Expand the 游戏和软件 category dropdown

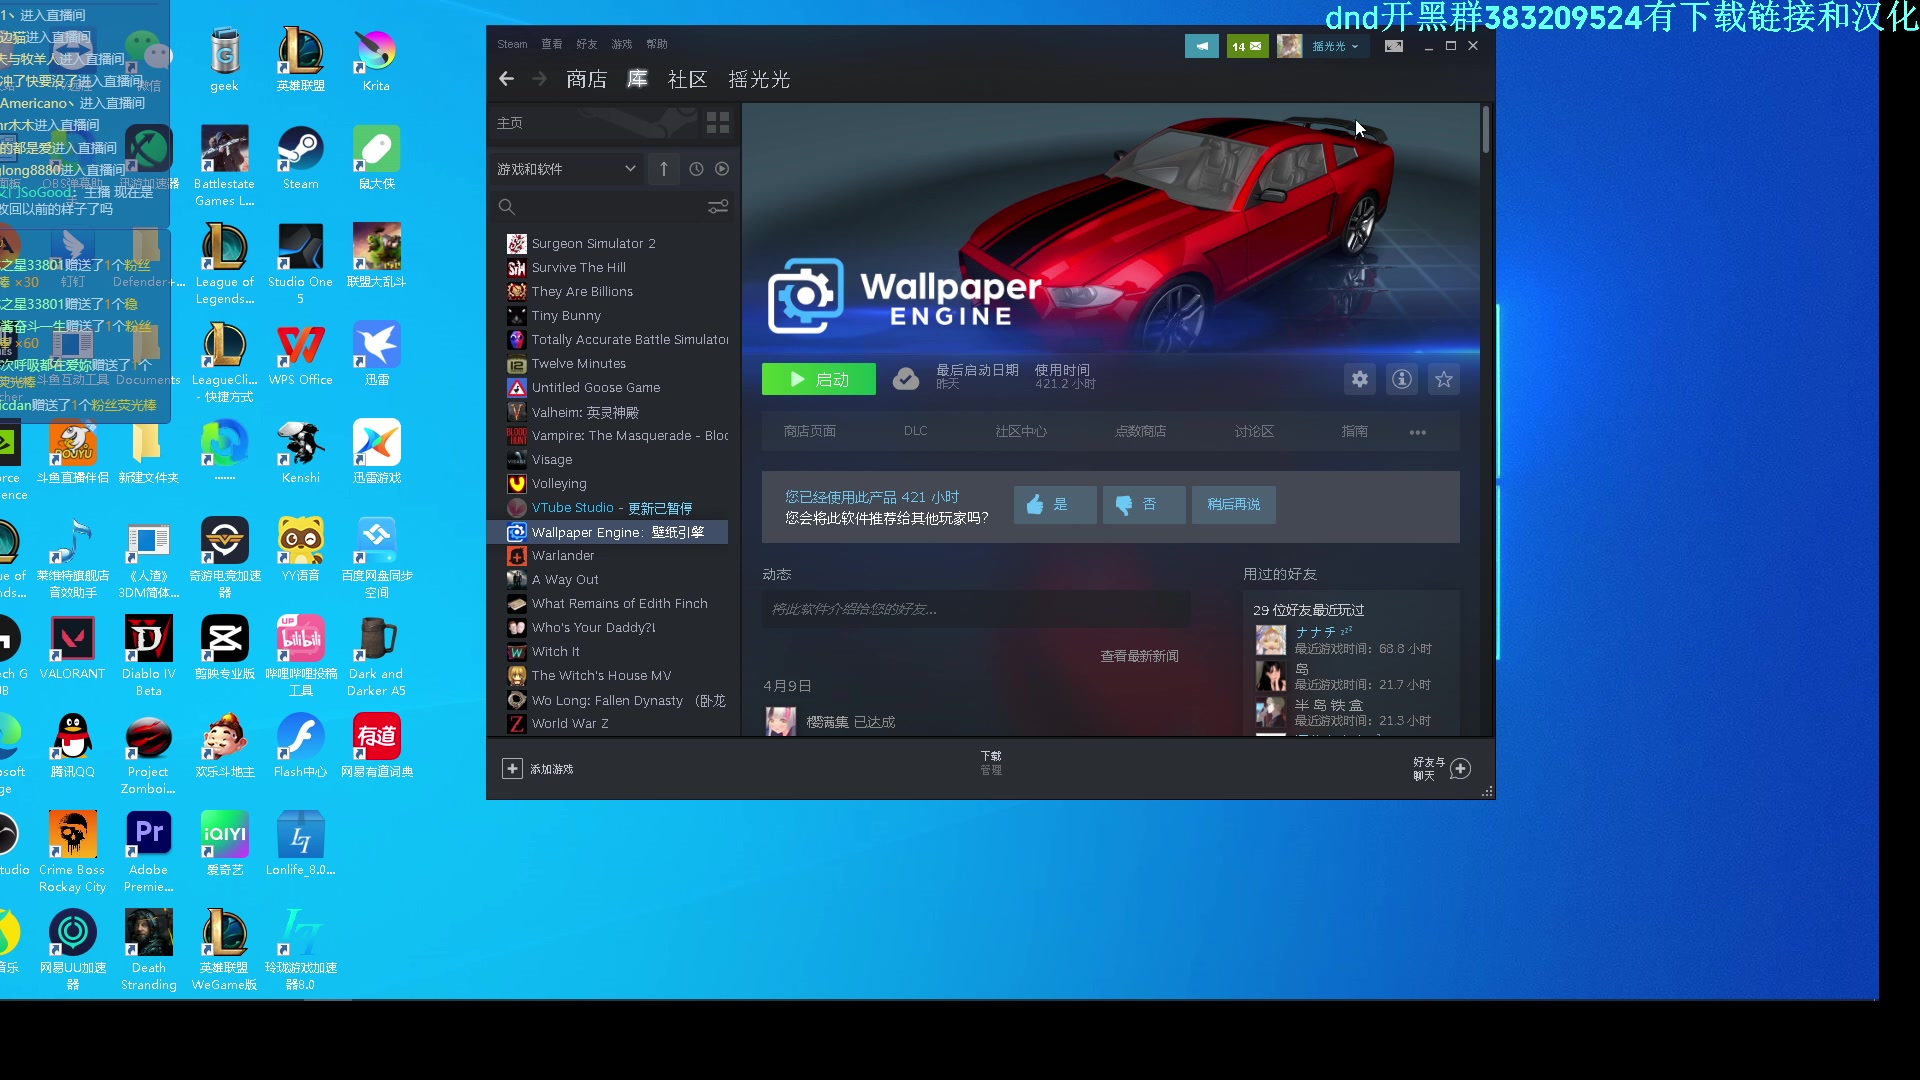click(x=567, y=169)
